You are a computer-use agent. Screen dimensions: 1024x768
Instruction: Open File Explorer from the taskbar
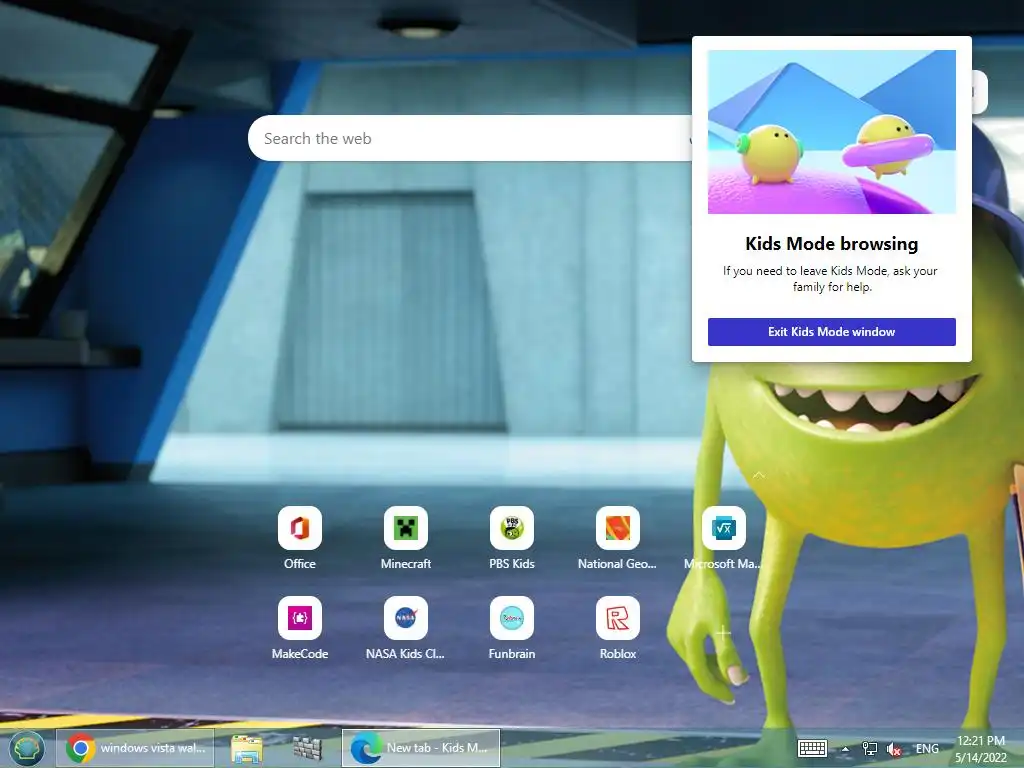(x=247, y=749)
